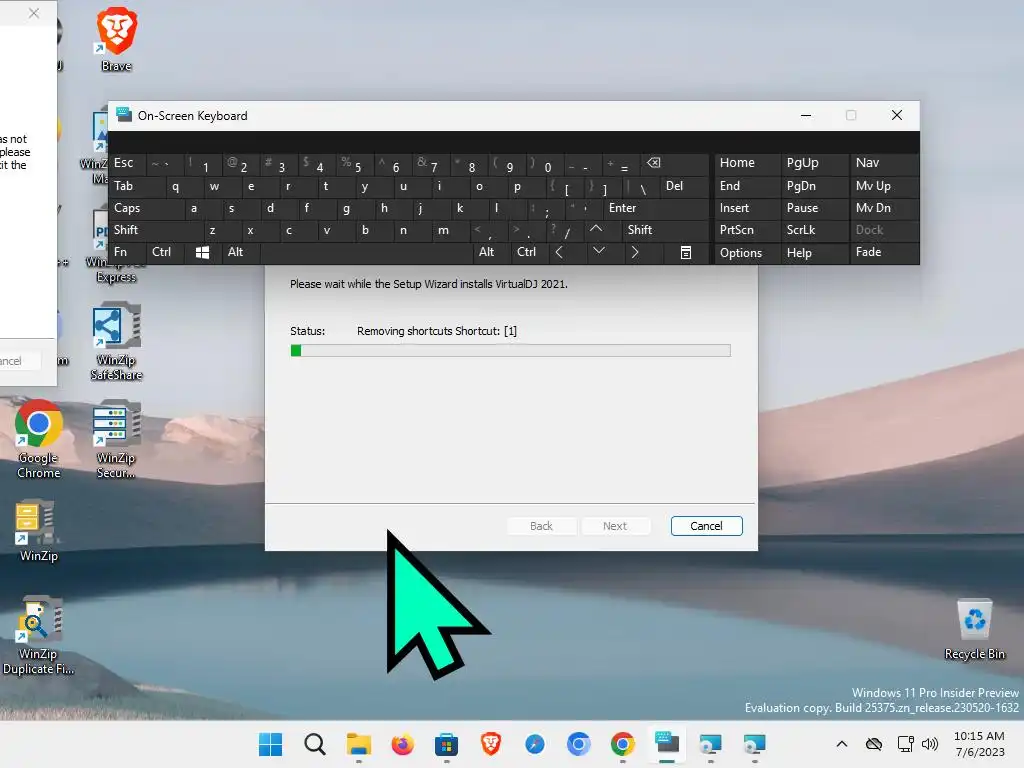Open File Explorer from the taskbar
1024x768 pixels.
(359, 744)
